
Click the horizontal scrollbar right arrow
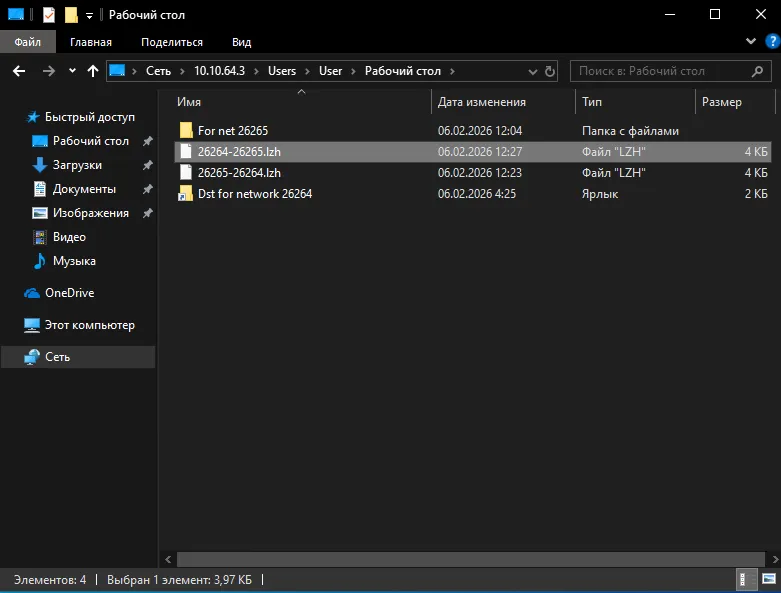pos(775,559)
